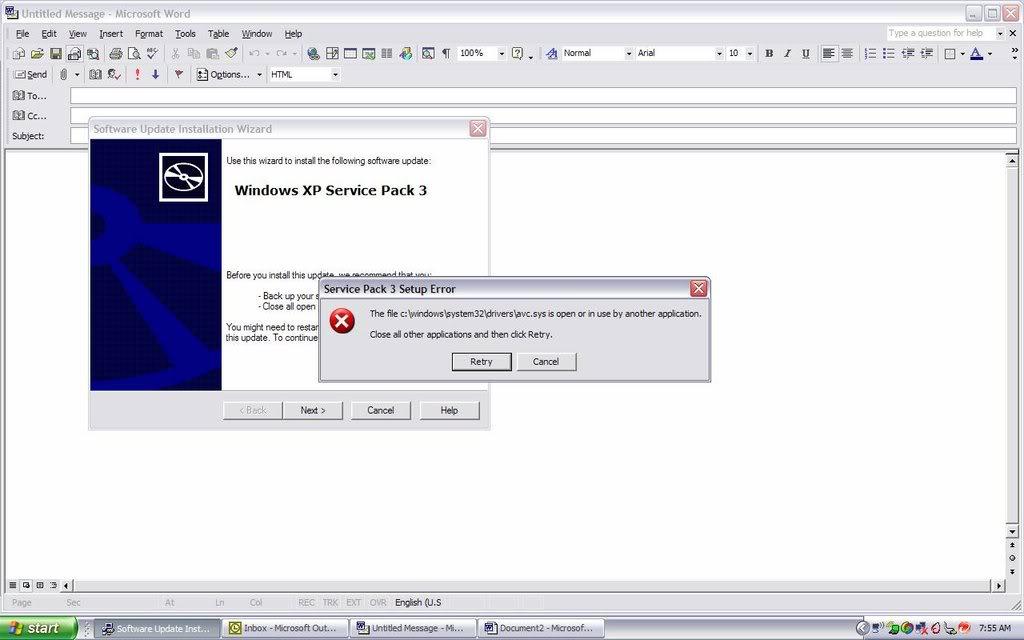Toggle Bold formatting

pos(769,53)
